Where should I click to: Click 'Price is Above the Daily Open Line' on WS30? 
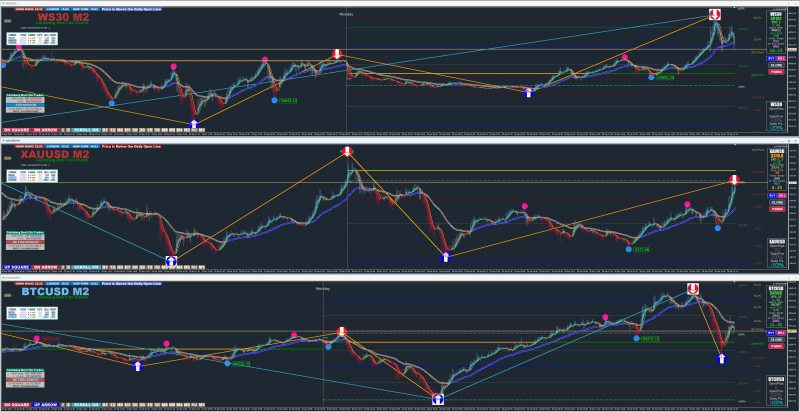click(132, 9)
